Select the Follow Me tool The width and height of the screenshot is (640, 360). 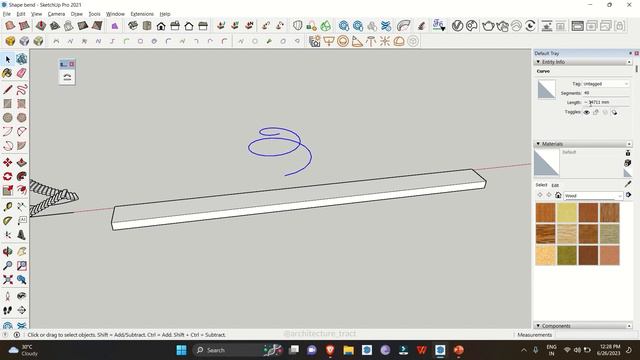(22, 177)
